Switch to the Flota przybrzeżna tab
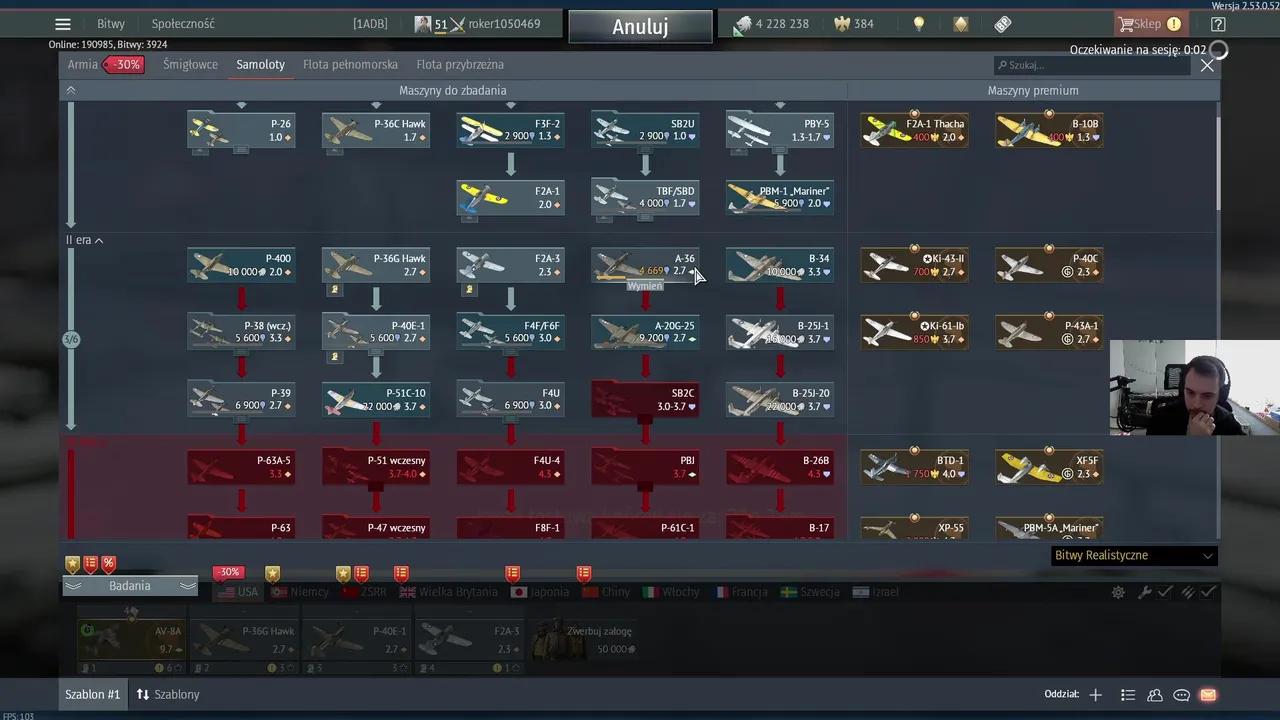Screen dimensions: 1280x720 [x=460, y=65]
